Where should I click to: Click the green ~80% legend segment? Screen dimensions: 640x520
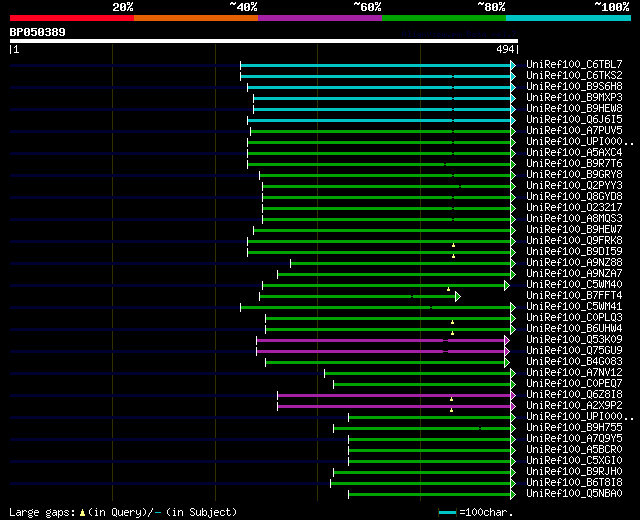pos(444,18)
